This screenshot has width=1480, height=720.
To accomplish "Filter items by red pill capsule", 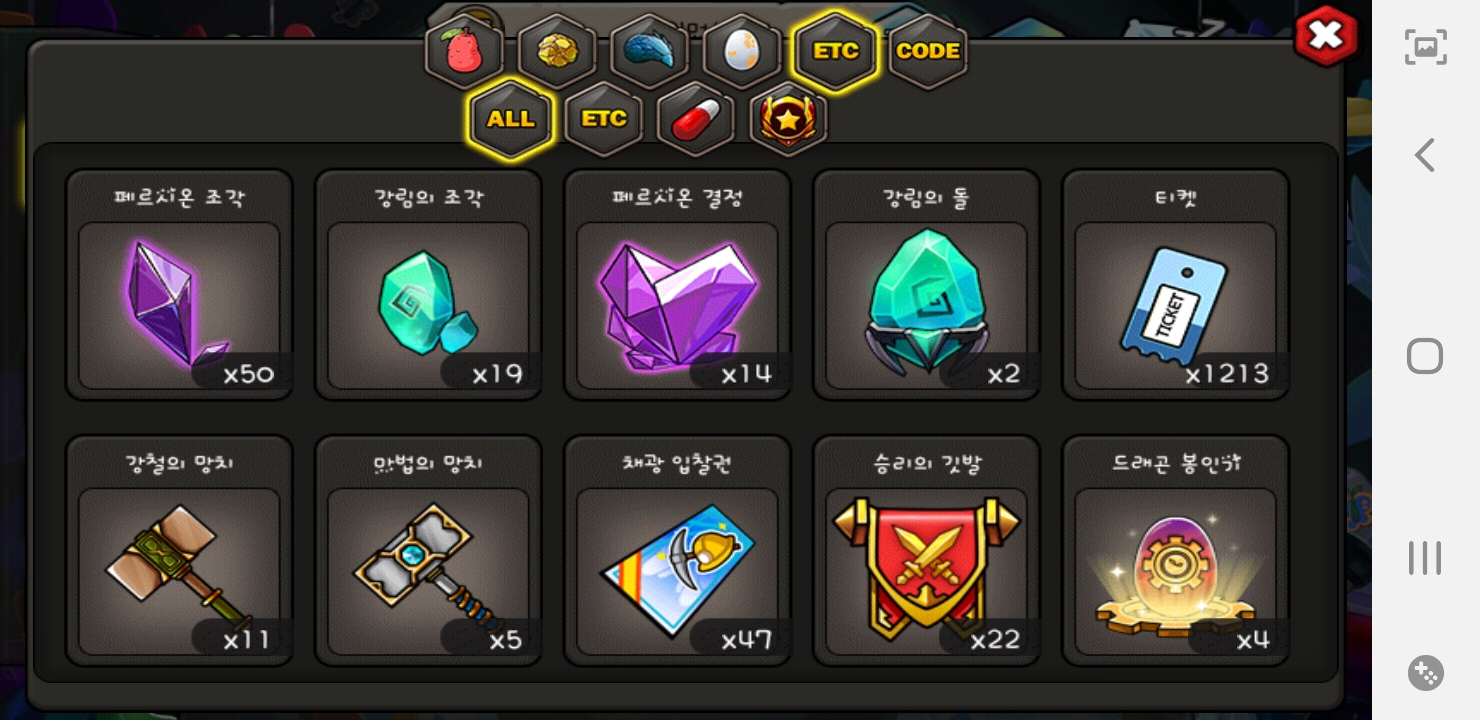I will click(695, 120).
